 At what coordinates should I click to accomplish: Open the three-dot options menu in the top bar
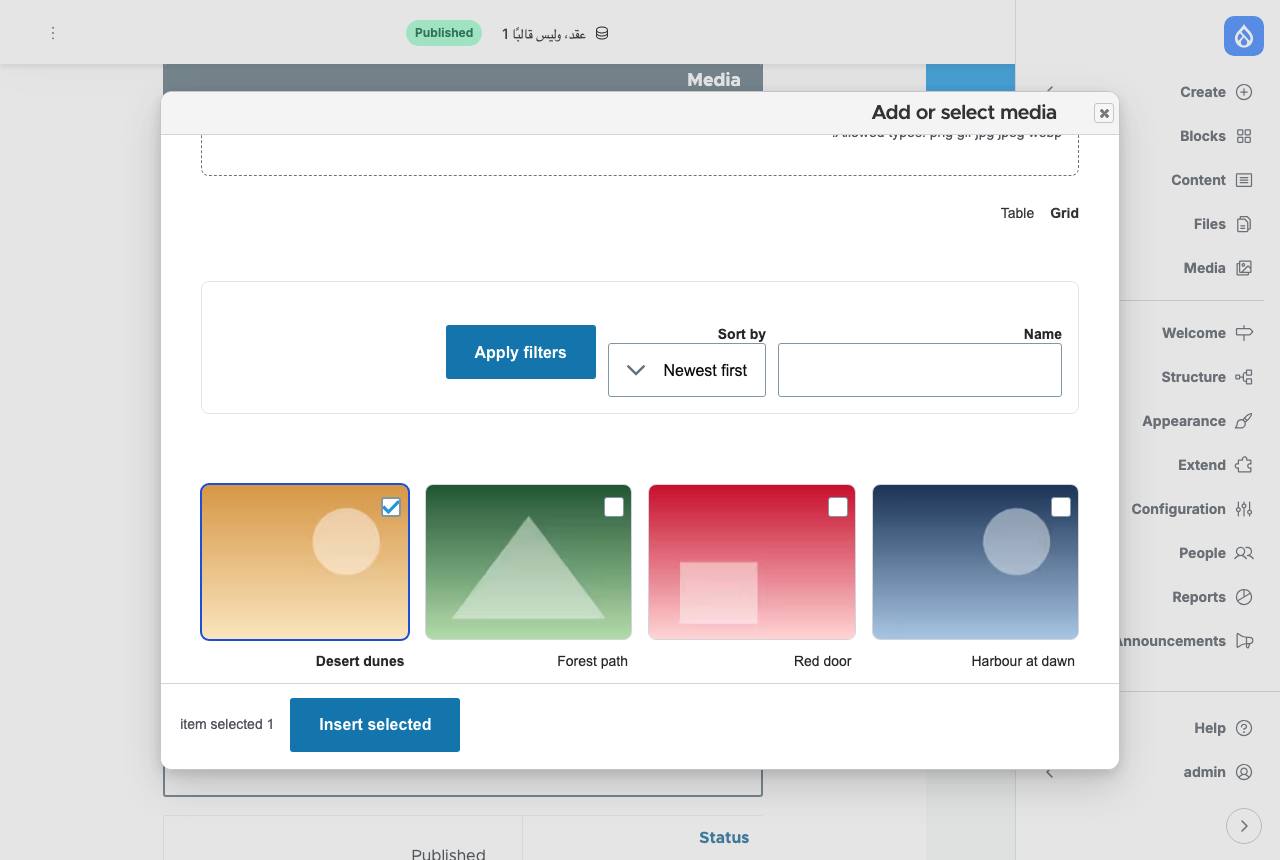(53, 33)
